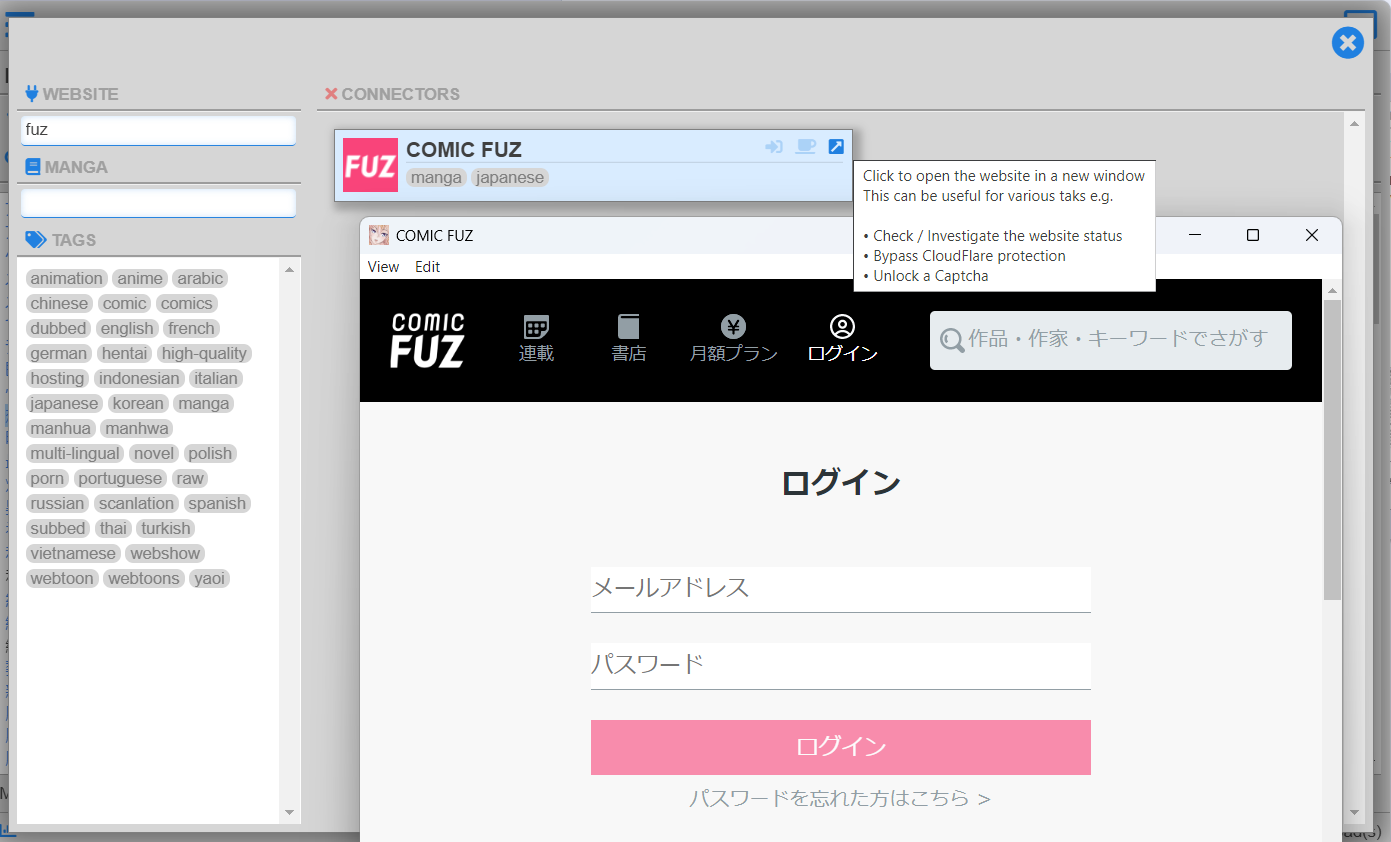1391x842 pixels.
Task: Click the pink FUZ connector logo
Action: (370, 165)
